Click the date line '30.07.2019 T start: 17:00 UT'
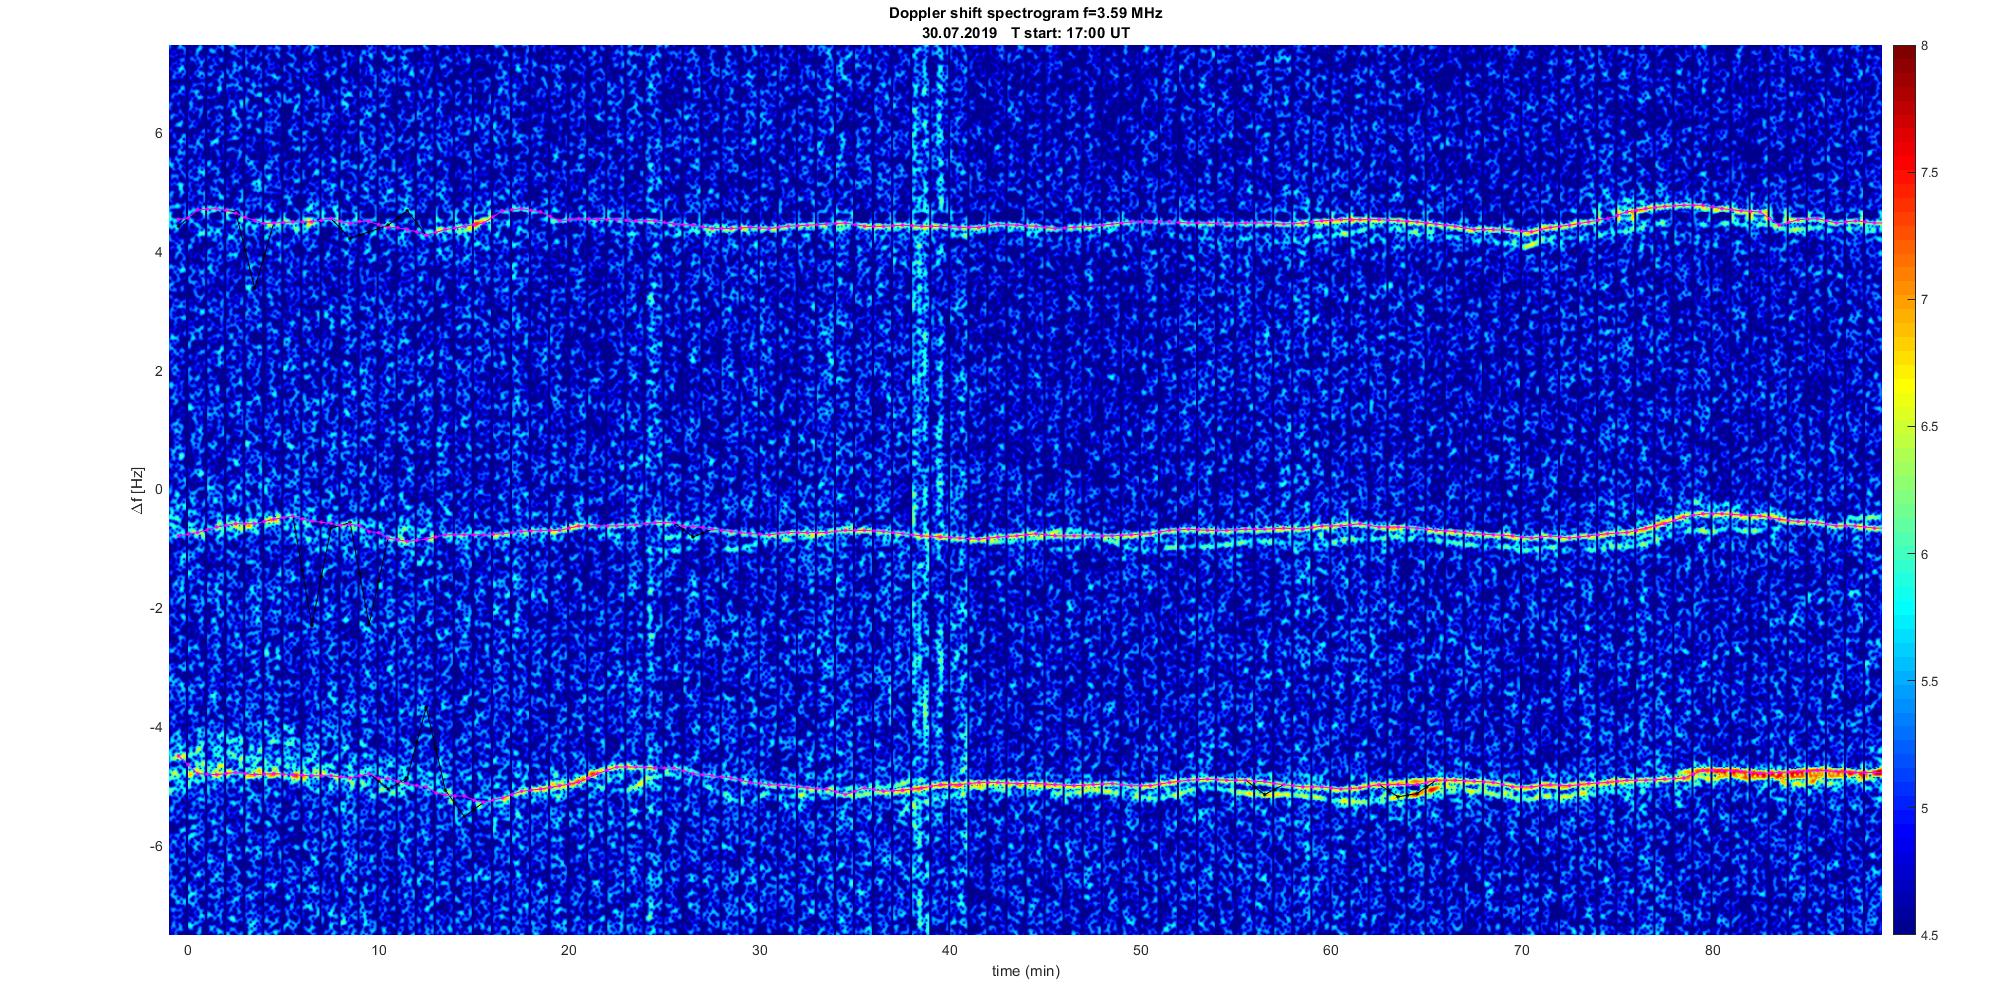The width and height of the screenshot is (2000, 1003). tap(1025, 33)
